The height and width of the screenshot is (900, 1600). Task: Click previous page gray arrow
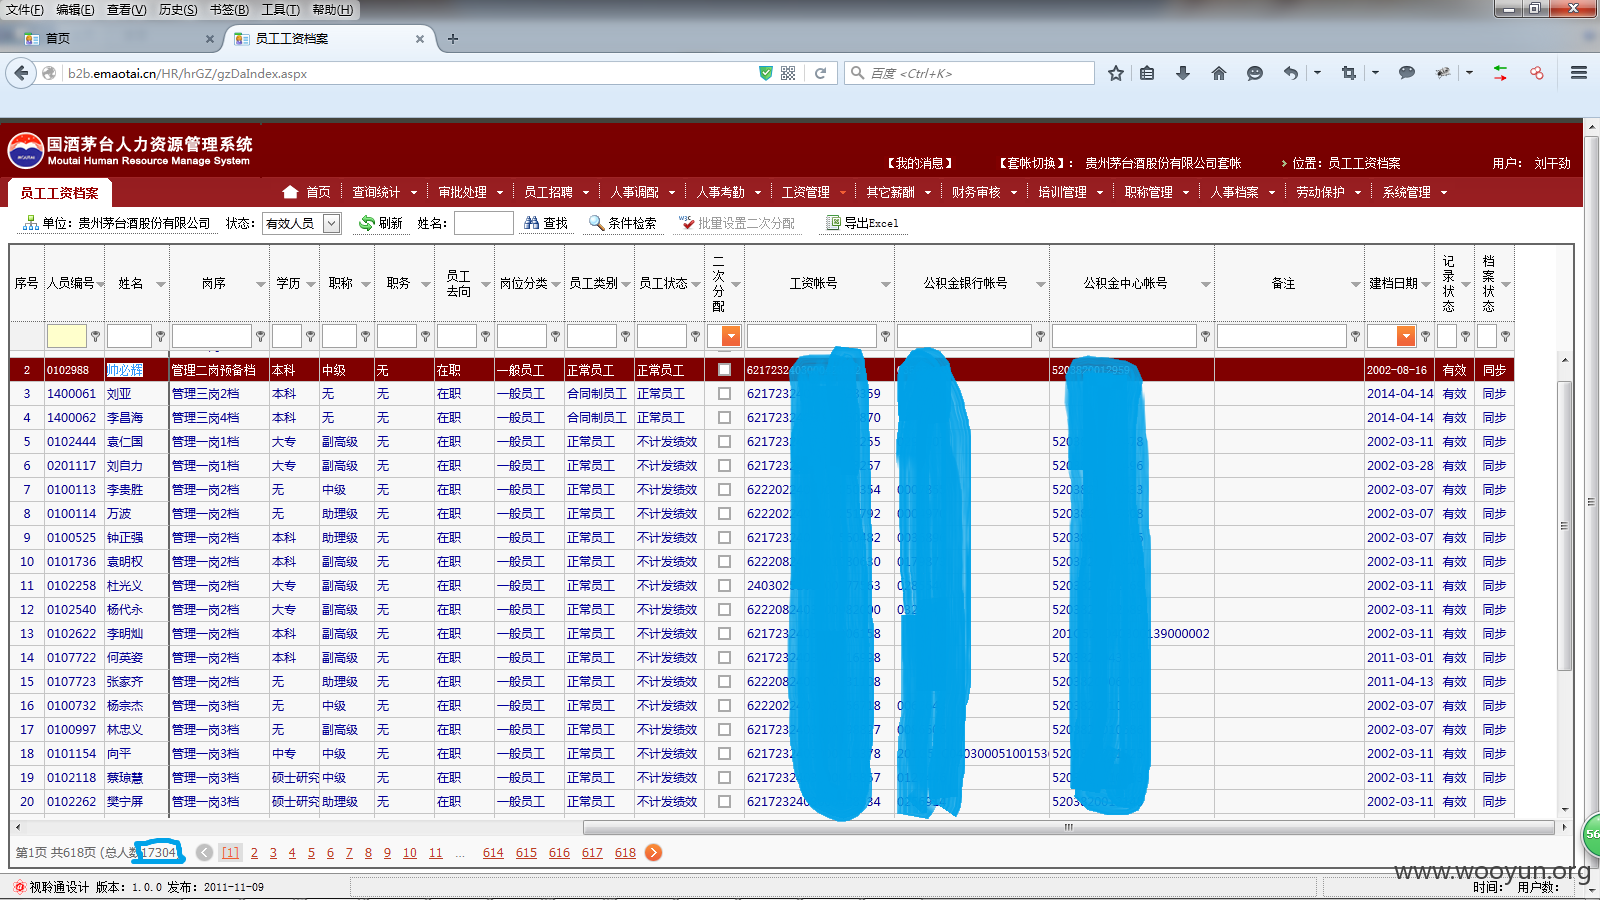click(205, 852)
